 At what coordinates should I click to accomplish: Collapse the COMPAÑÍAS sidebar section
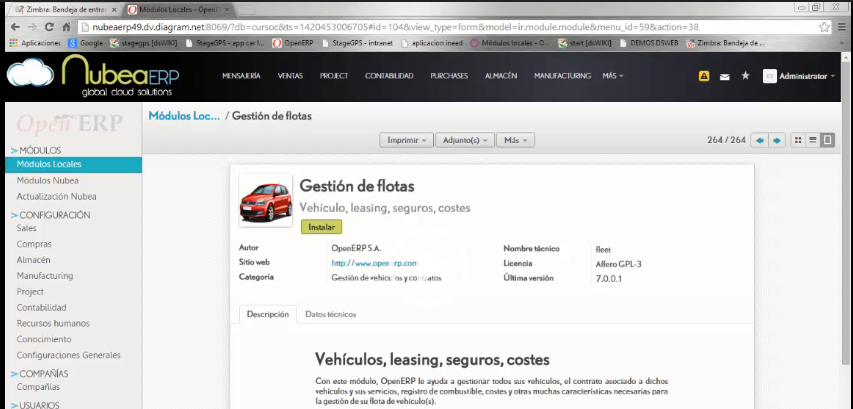39,374
